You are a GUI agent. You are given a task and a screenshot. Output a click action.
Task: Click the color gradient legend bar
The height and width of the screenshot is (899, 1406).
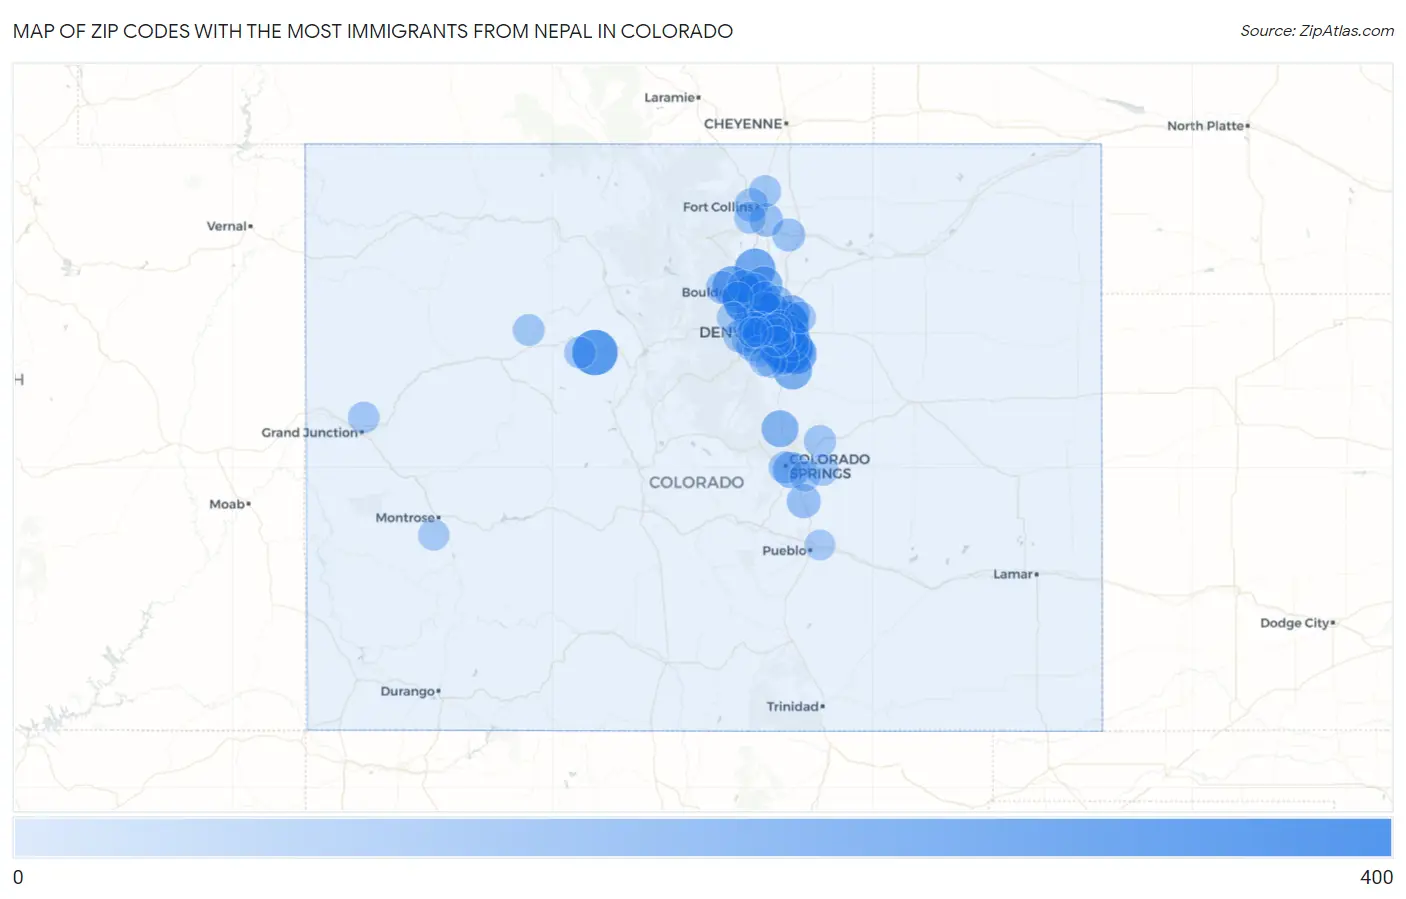point(702,838)
